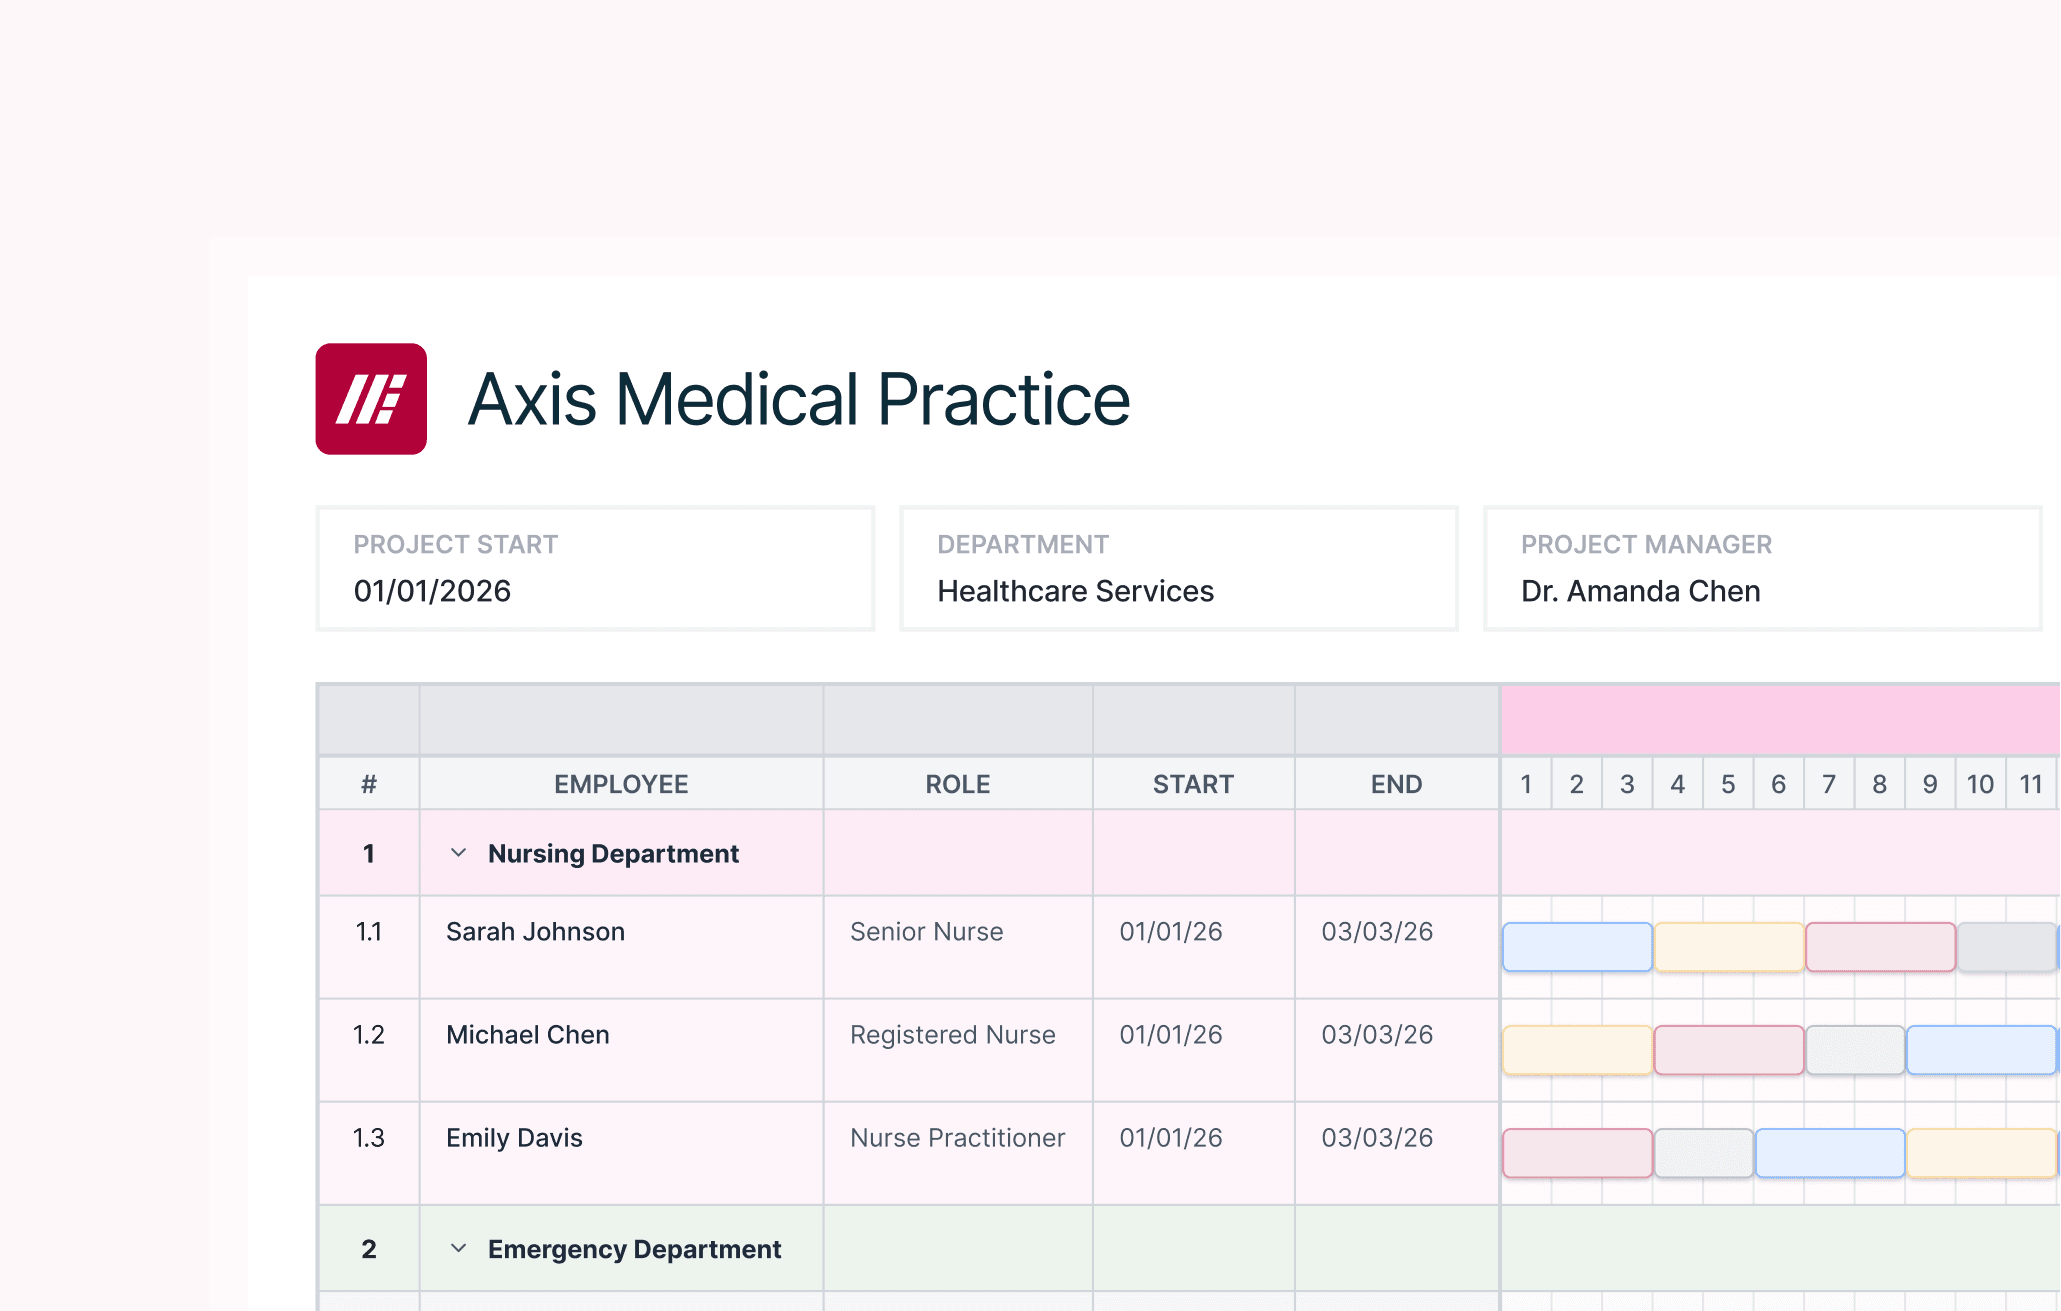
Task: Click the Nurse Practitioner role cell
Action: point(957,1138)
